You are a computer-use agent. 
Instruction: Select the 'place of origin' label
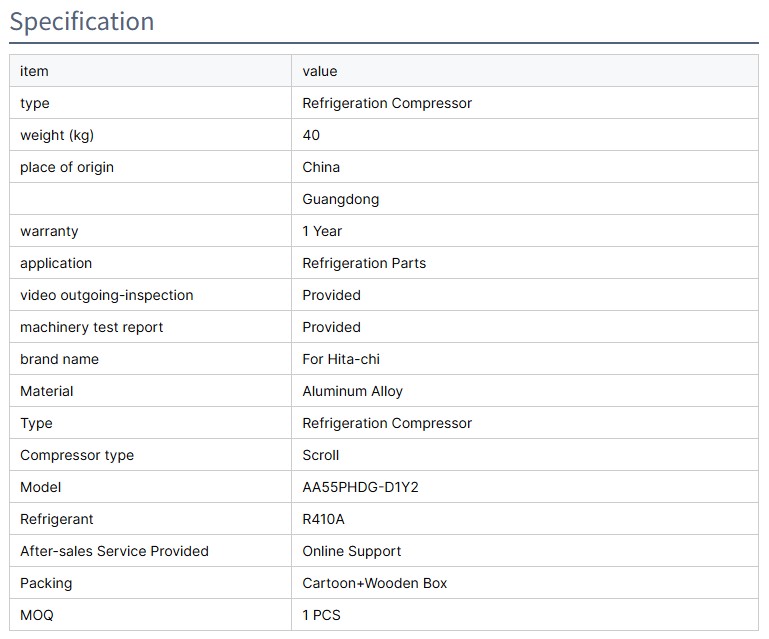coord(67,167)
